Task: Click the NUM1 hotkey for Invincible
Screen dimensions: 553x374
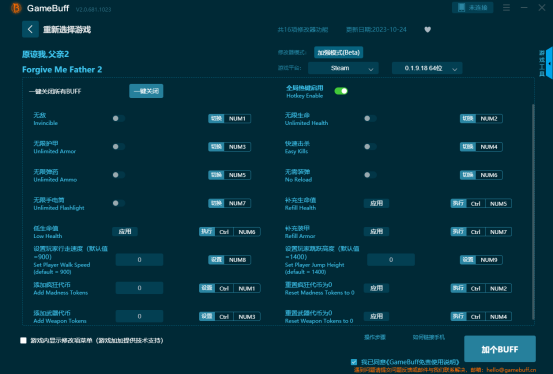Action: pyautogui.click(x=237, y=119)
